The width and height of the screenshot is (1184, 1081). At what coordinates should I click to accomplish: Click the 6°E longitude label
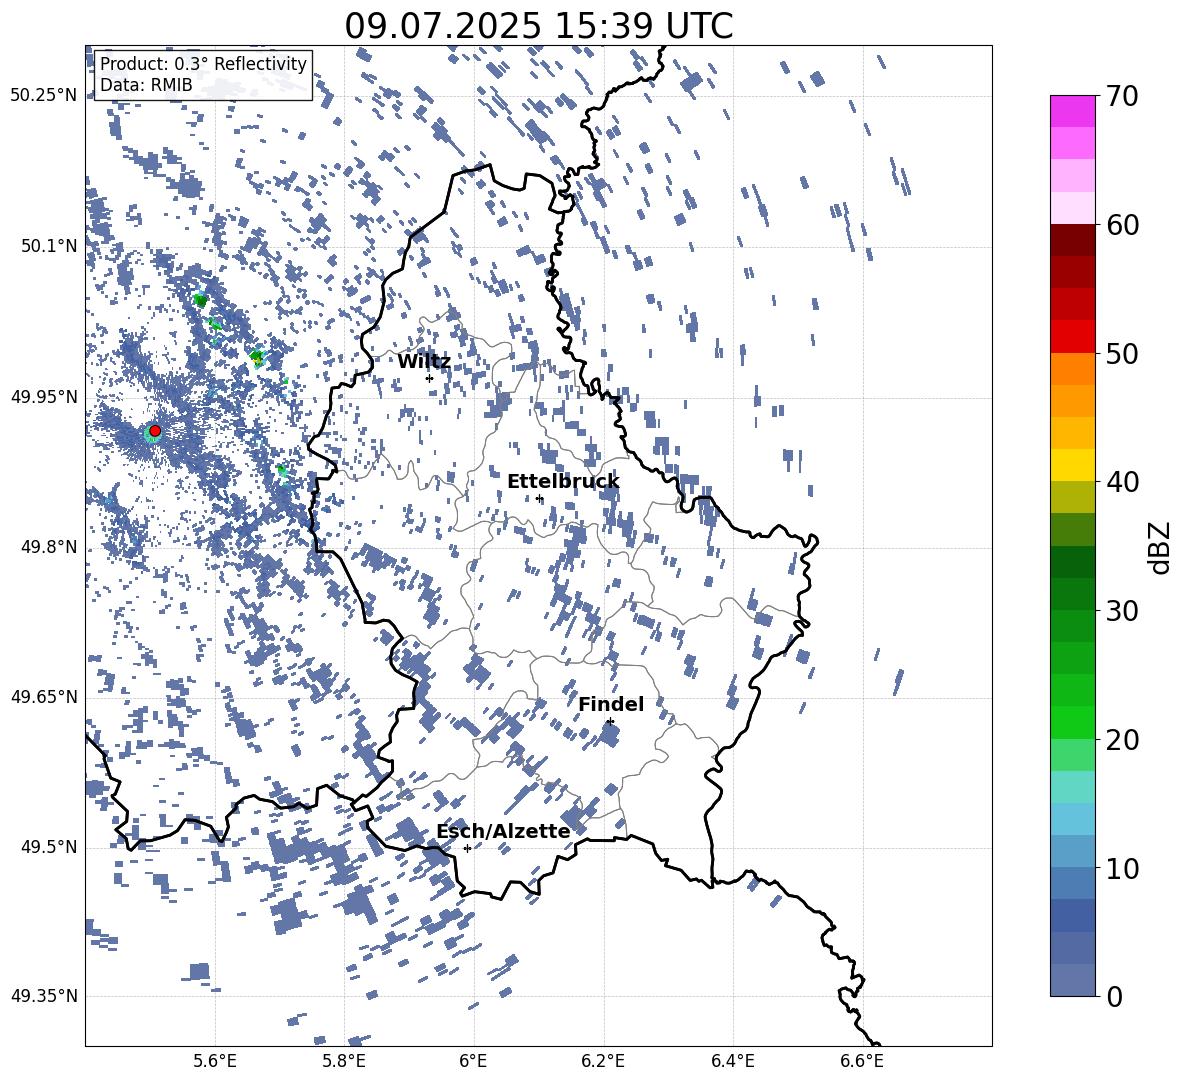point(473,1061)
